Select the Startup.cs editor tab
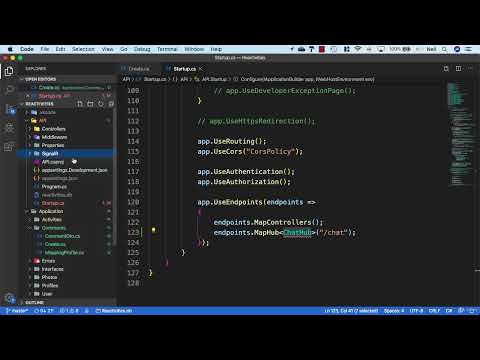 (184, 69)
